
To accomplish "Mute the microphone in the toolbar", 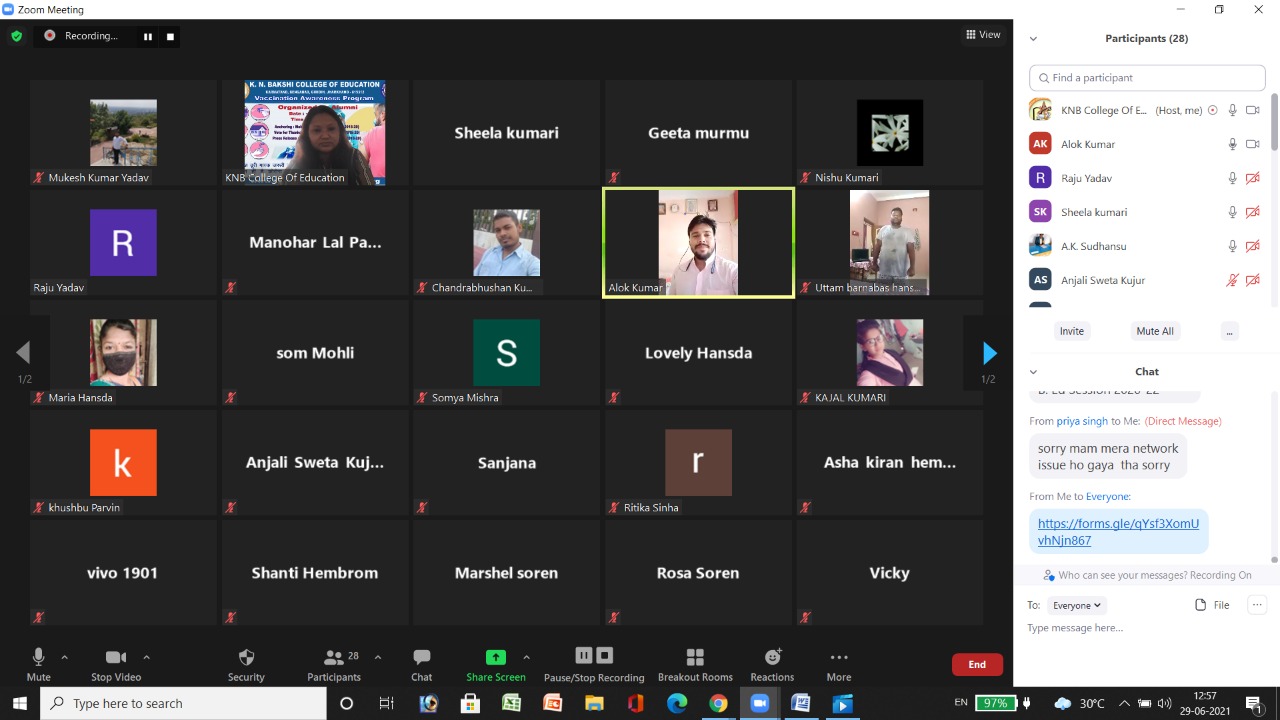I will click(38, 664).
